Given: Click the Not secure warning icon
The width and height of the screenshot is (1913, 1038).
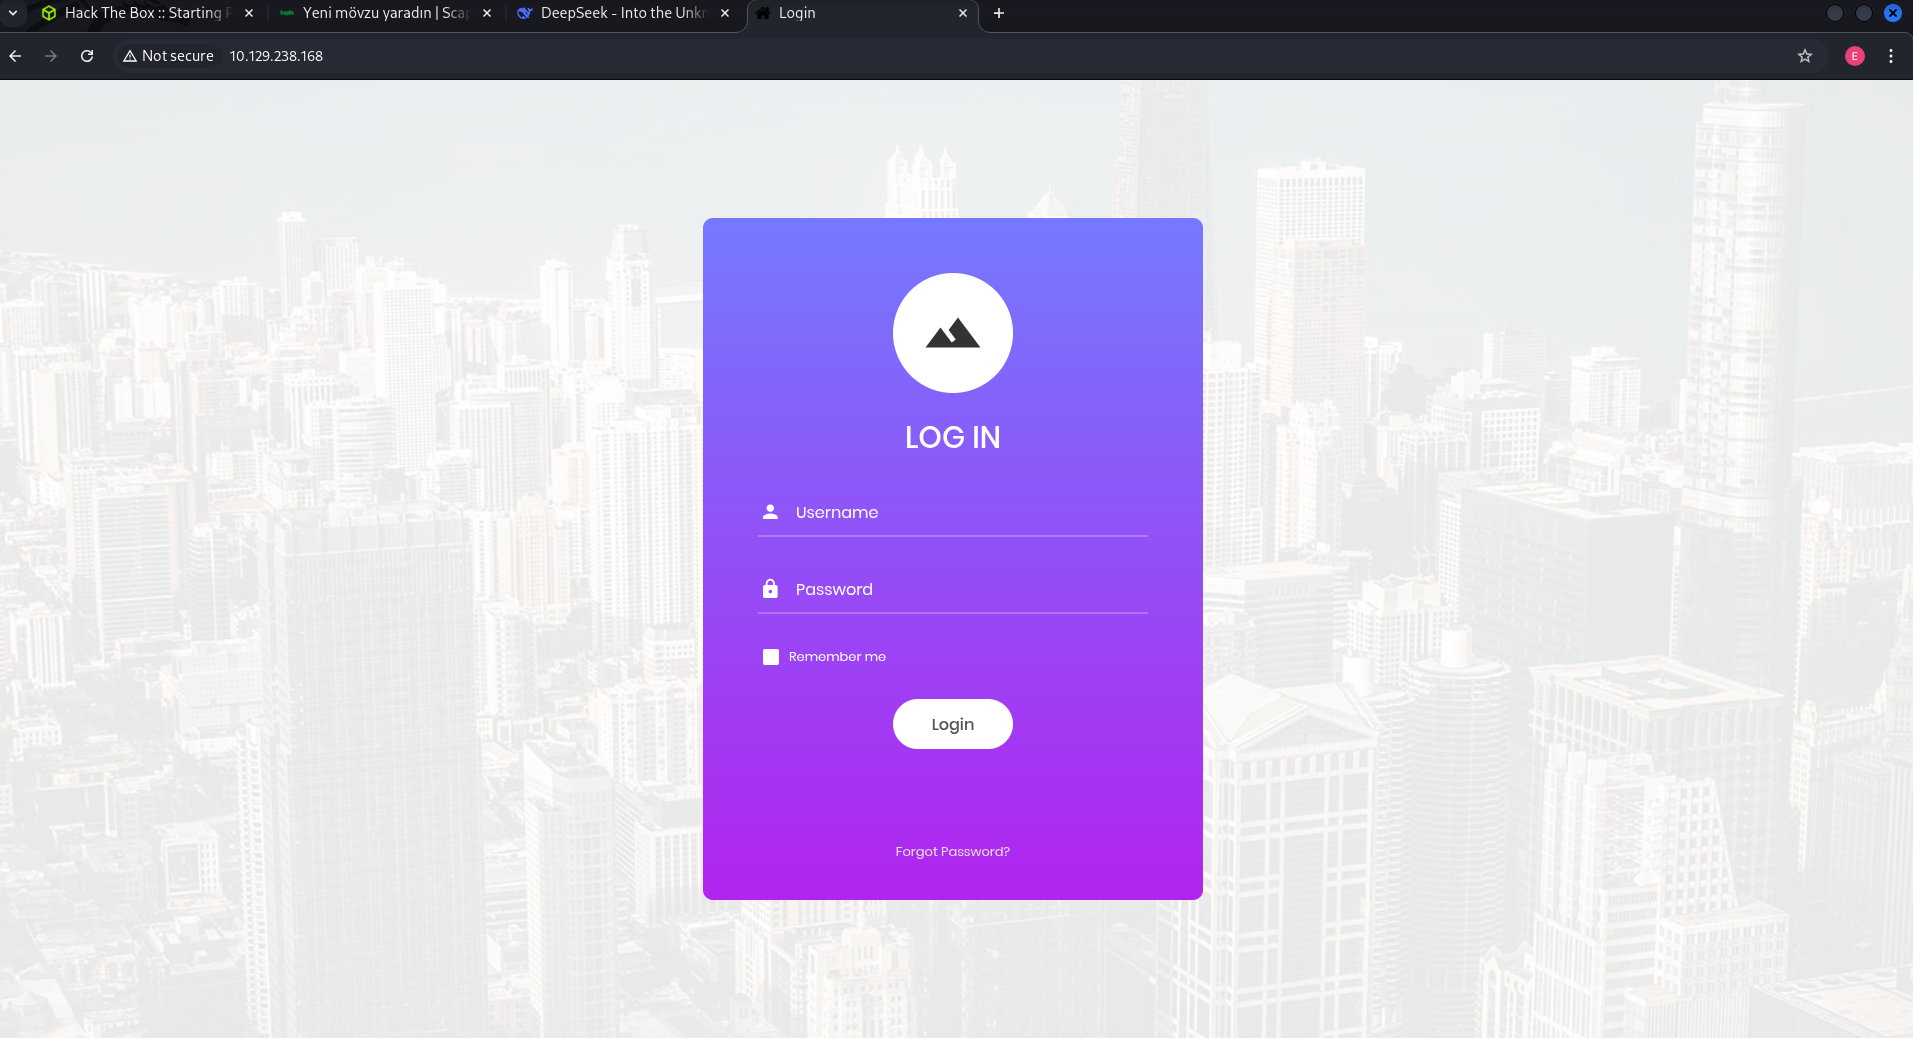Looking at the screenshot, I should 130,56.
